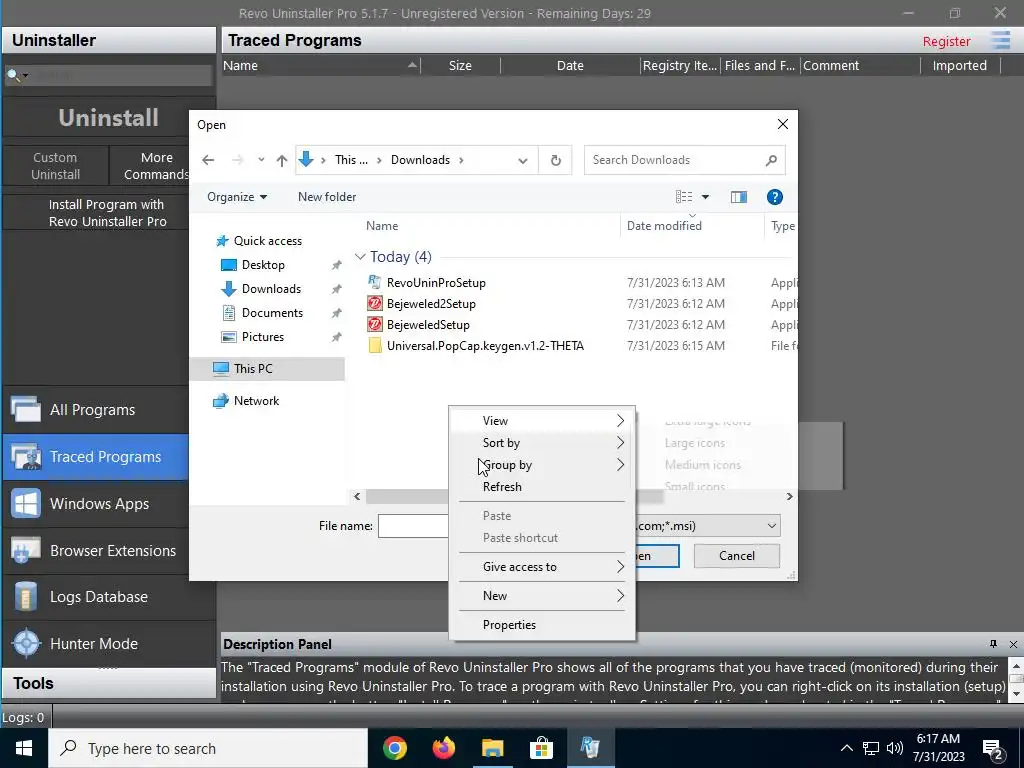Open Chrome from the taskbar
Screen dimensions: 1024x768
click(395, 748)
